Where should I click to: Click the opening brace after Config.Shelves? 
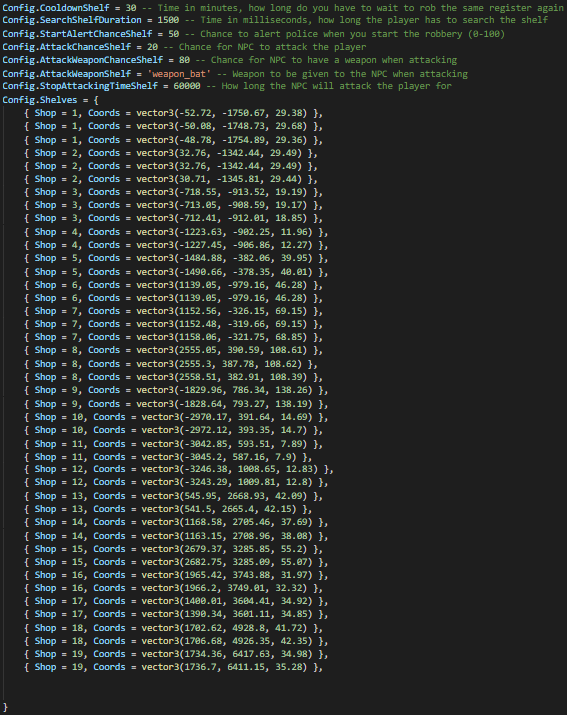click(x=96, y=100)
